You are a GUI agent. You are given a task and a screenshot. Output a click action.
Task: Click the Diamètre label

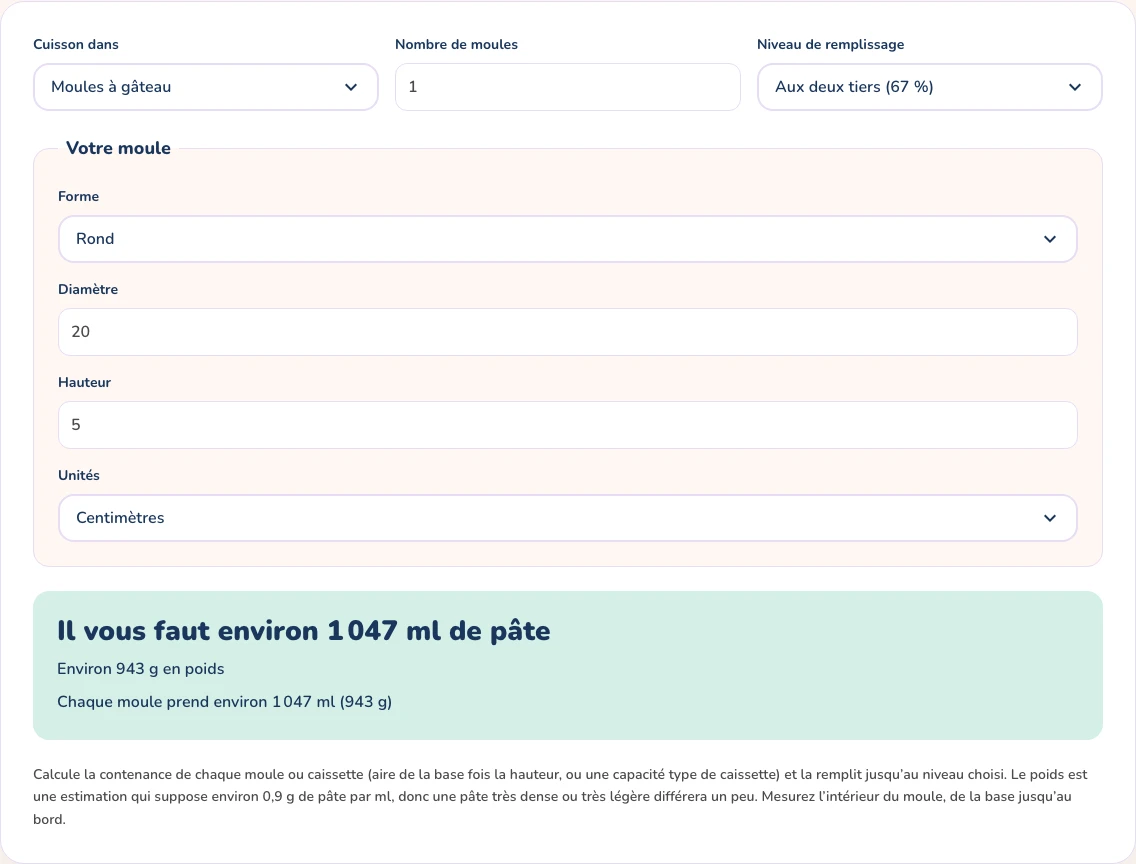(x=88, y=289)
